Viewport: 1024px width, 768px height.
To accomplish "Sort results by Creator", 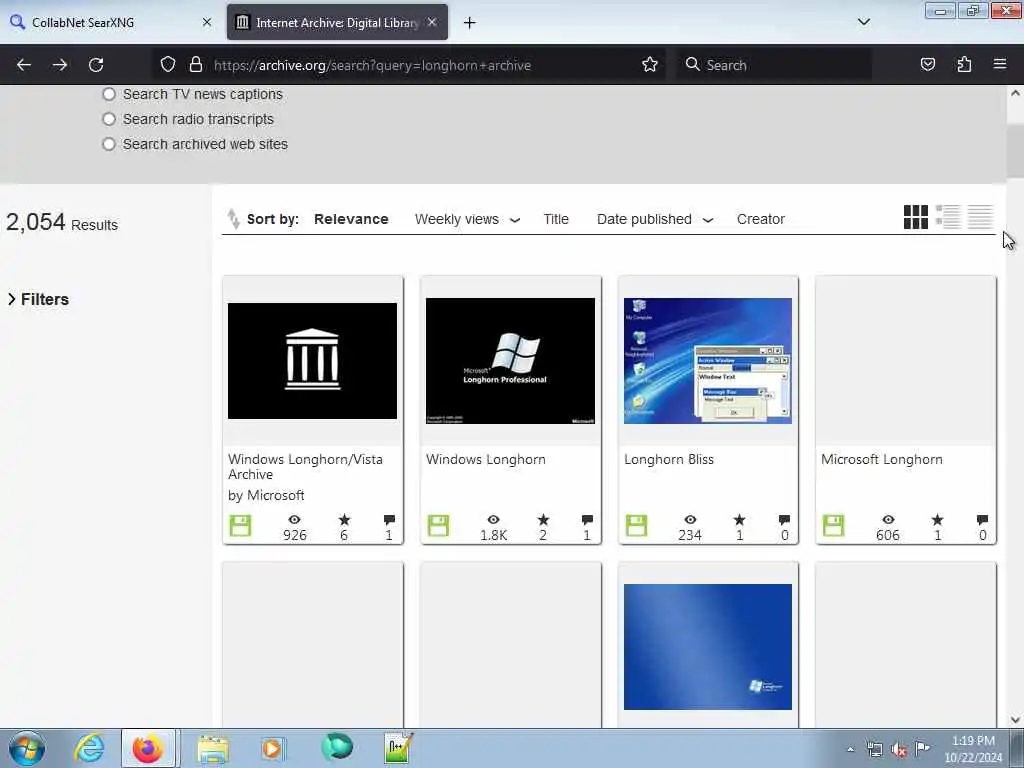I will pos(761,219).
